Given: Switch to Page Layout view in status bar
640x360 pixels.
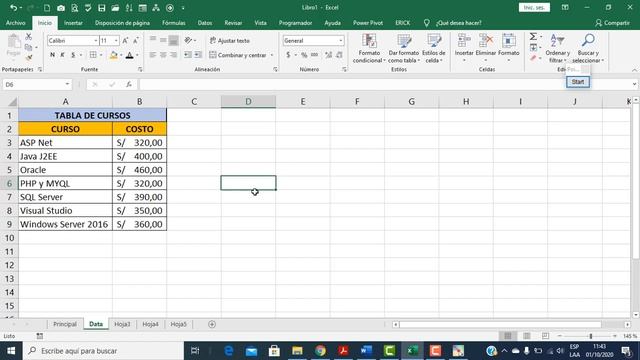Looking at the screenshot, I should pyautogui.click(x=527, y=336).
